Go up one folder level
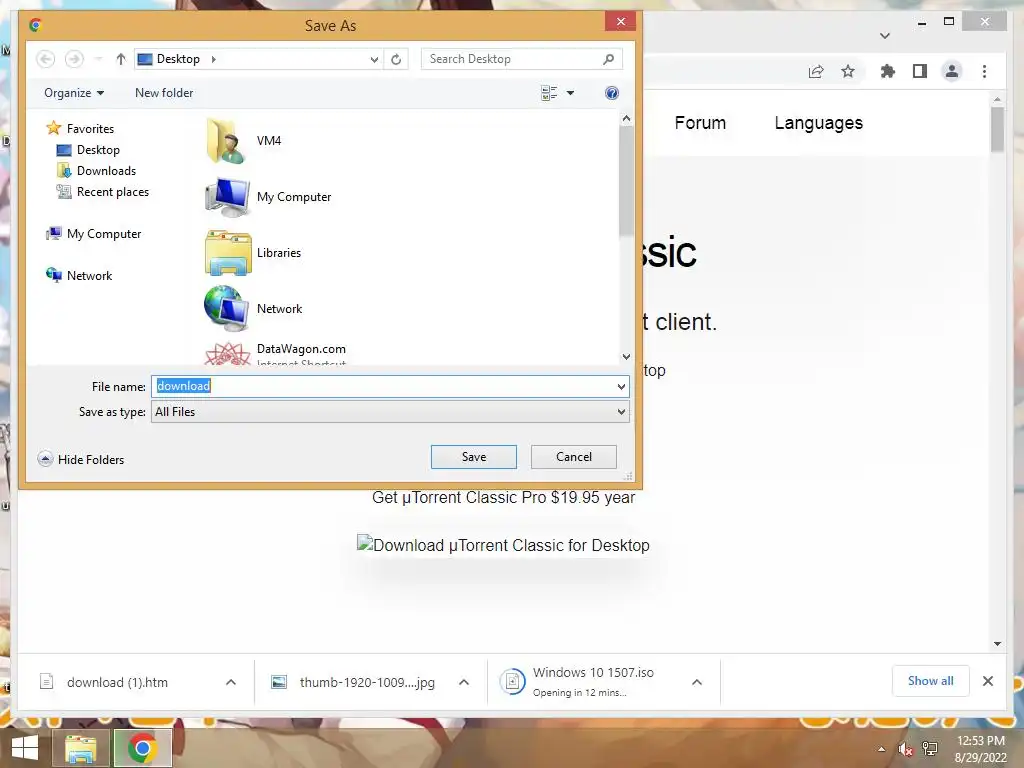This screenshot has width=1024, height=768. [x=121, y=59]
